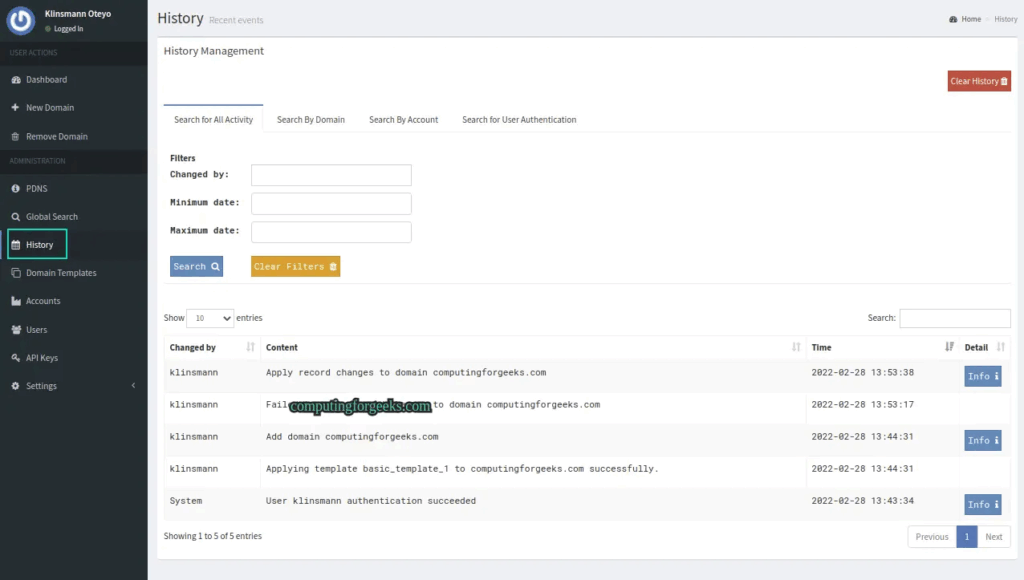Image resolution: width=1024 pixels, height=580 pixels.
Task: Select Search for All Activity tab
Action: click(x=214, y=120)
